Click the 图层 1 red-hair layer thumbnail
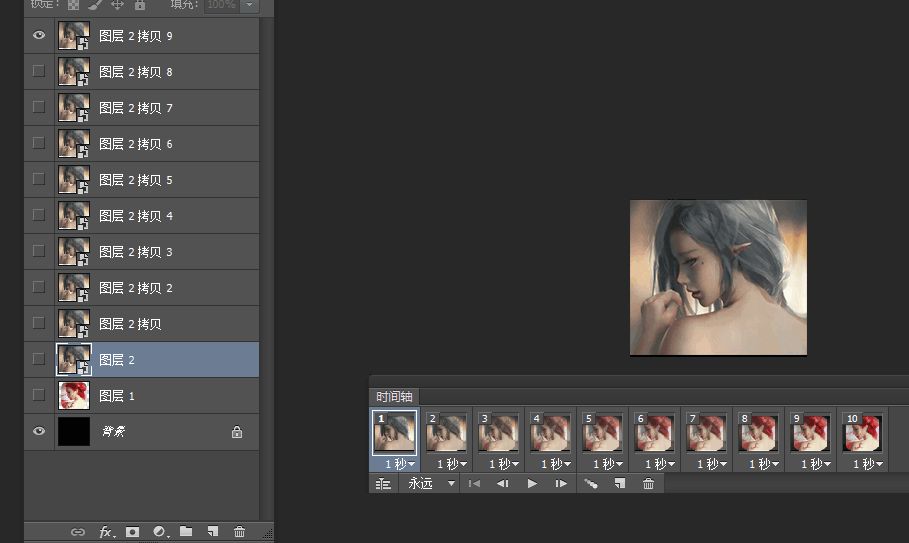909x543 pixels. click(74, 395)
